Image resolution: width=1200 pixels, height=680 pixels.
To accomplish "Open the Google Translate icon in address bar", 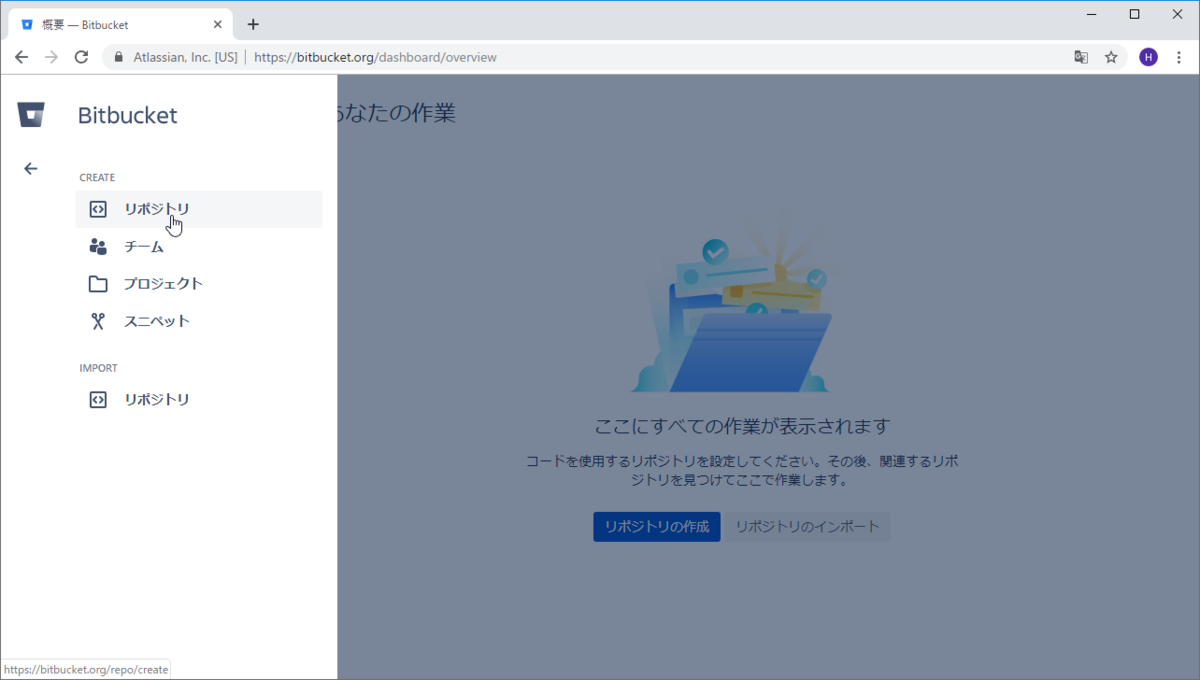I will [x=1080, y=57].
